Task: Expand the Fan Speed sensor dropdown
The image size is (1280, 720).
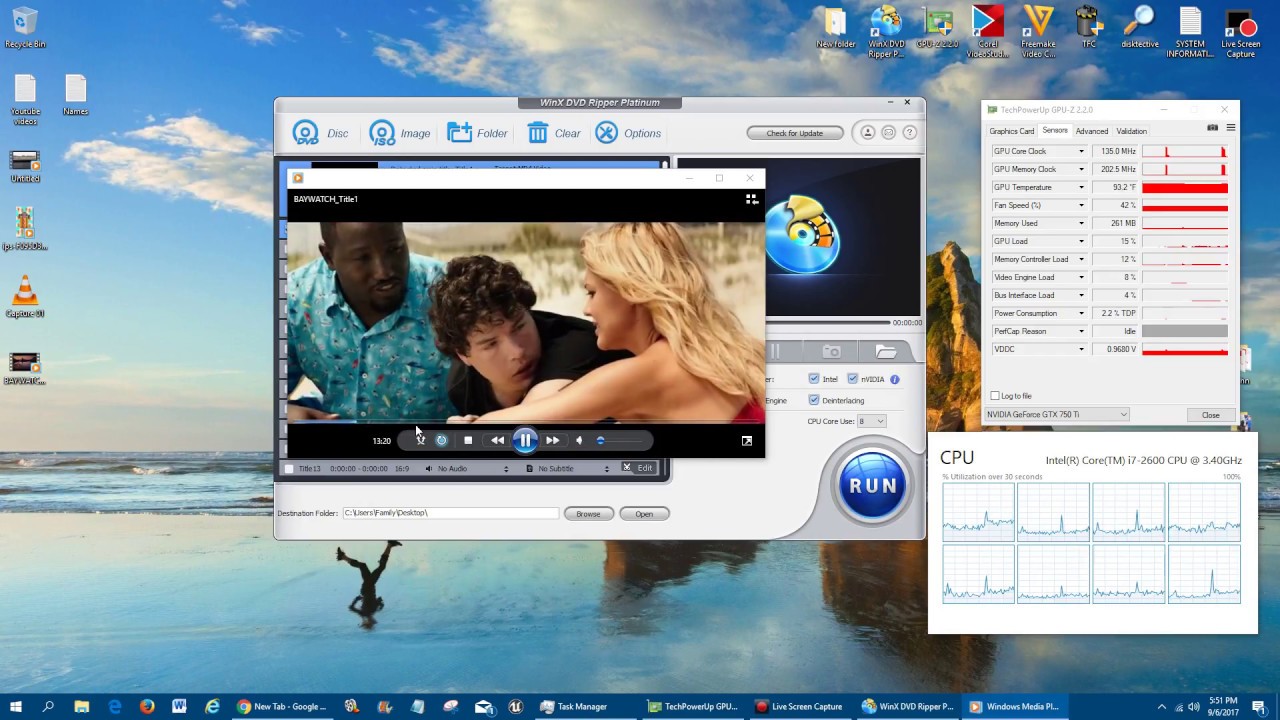Action: click(x=1081, y=206)
